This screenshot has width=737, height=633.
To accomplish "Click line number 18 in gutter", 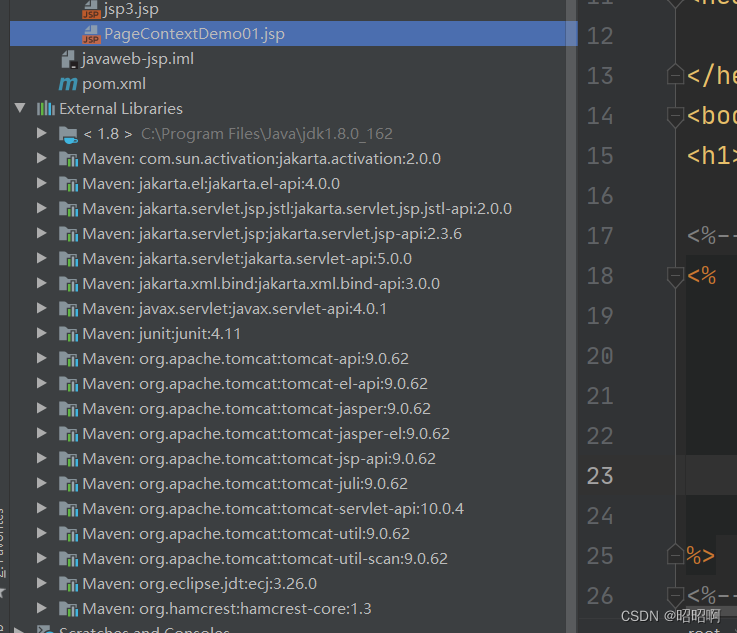I will pyautogui.click(x=600, y=276).
